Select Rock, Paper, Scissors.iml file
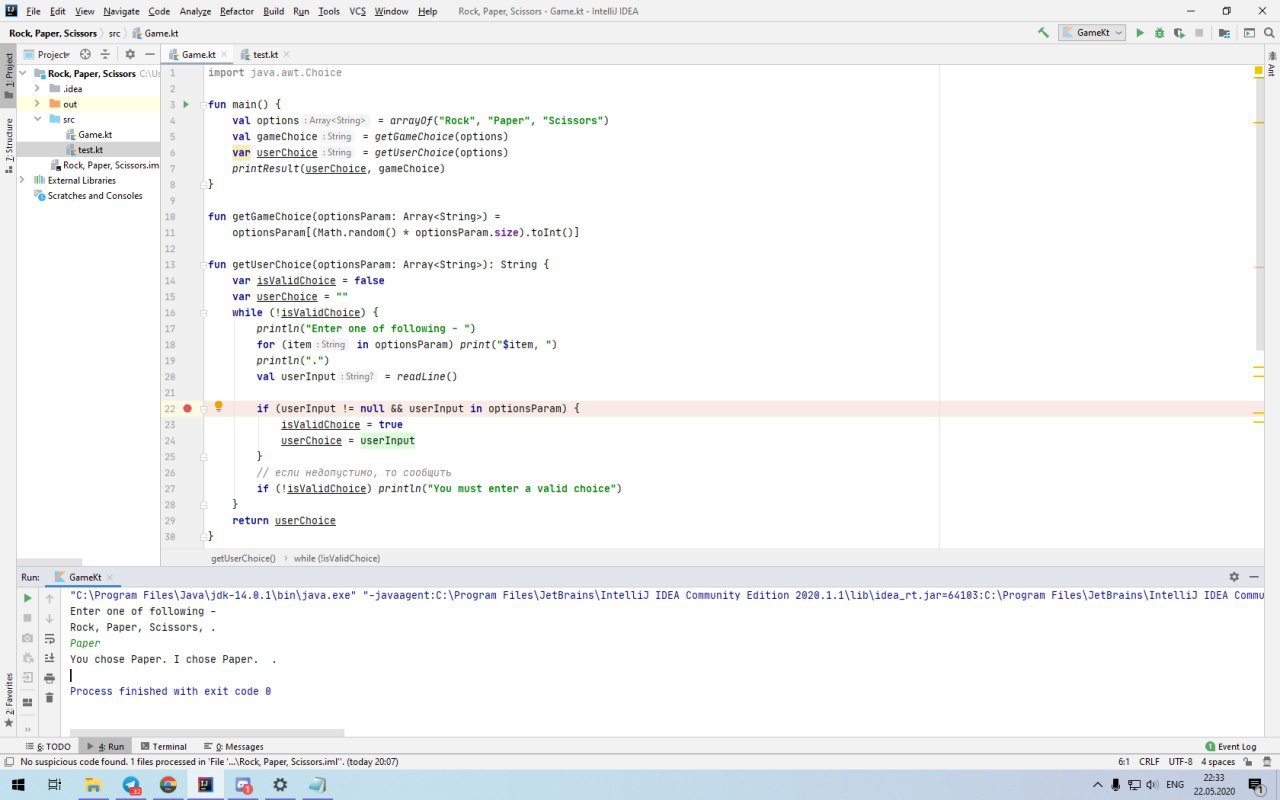 coord(104,165)
